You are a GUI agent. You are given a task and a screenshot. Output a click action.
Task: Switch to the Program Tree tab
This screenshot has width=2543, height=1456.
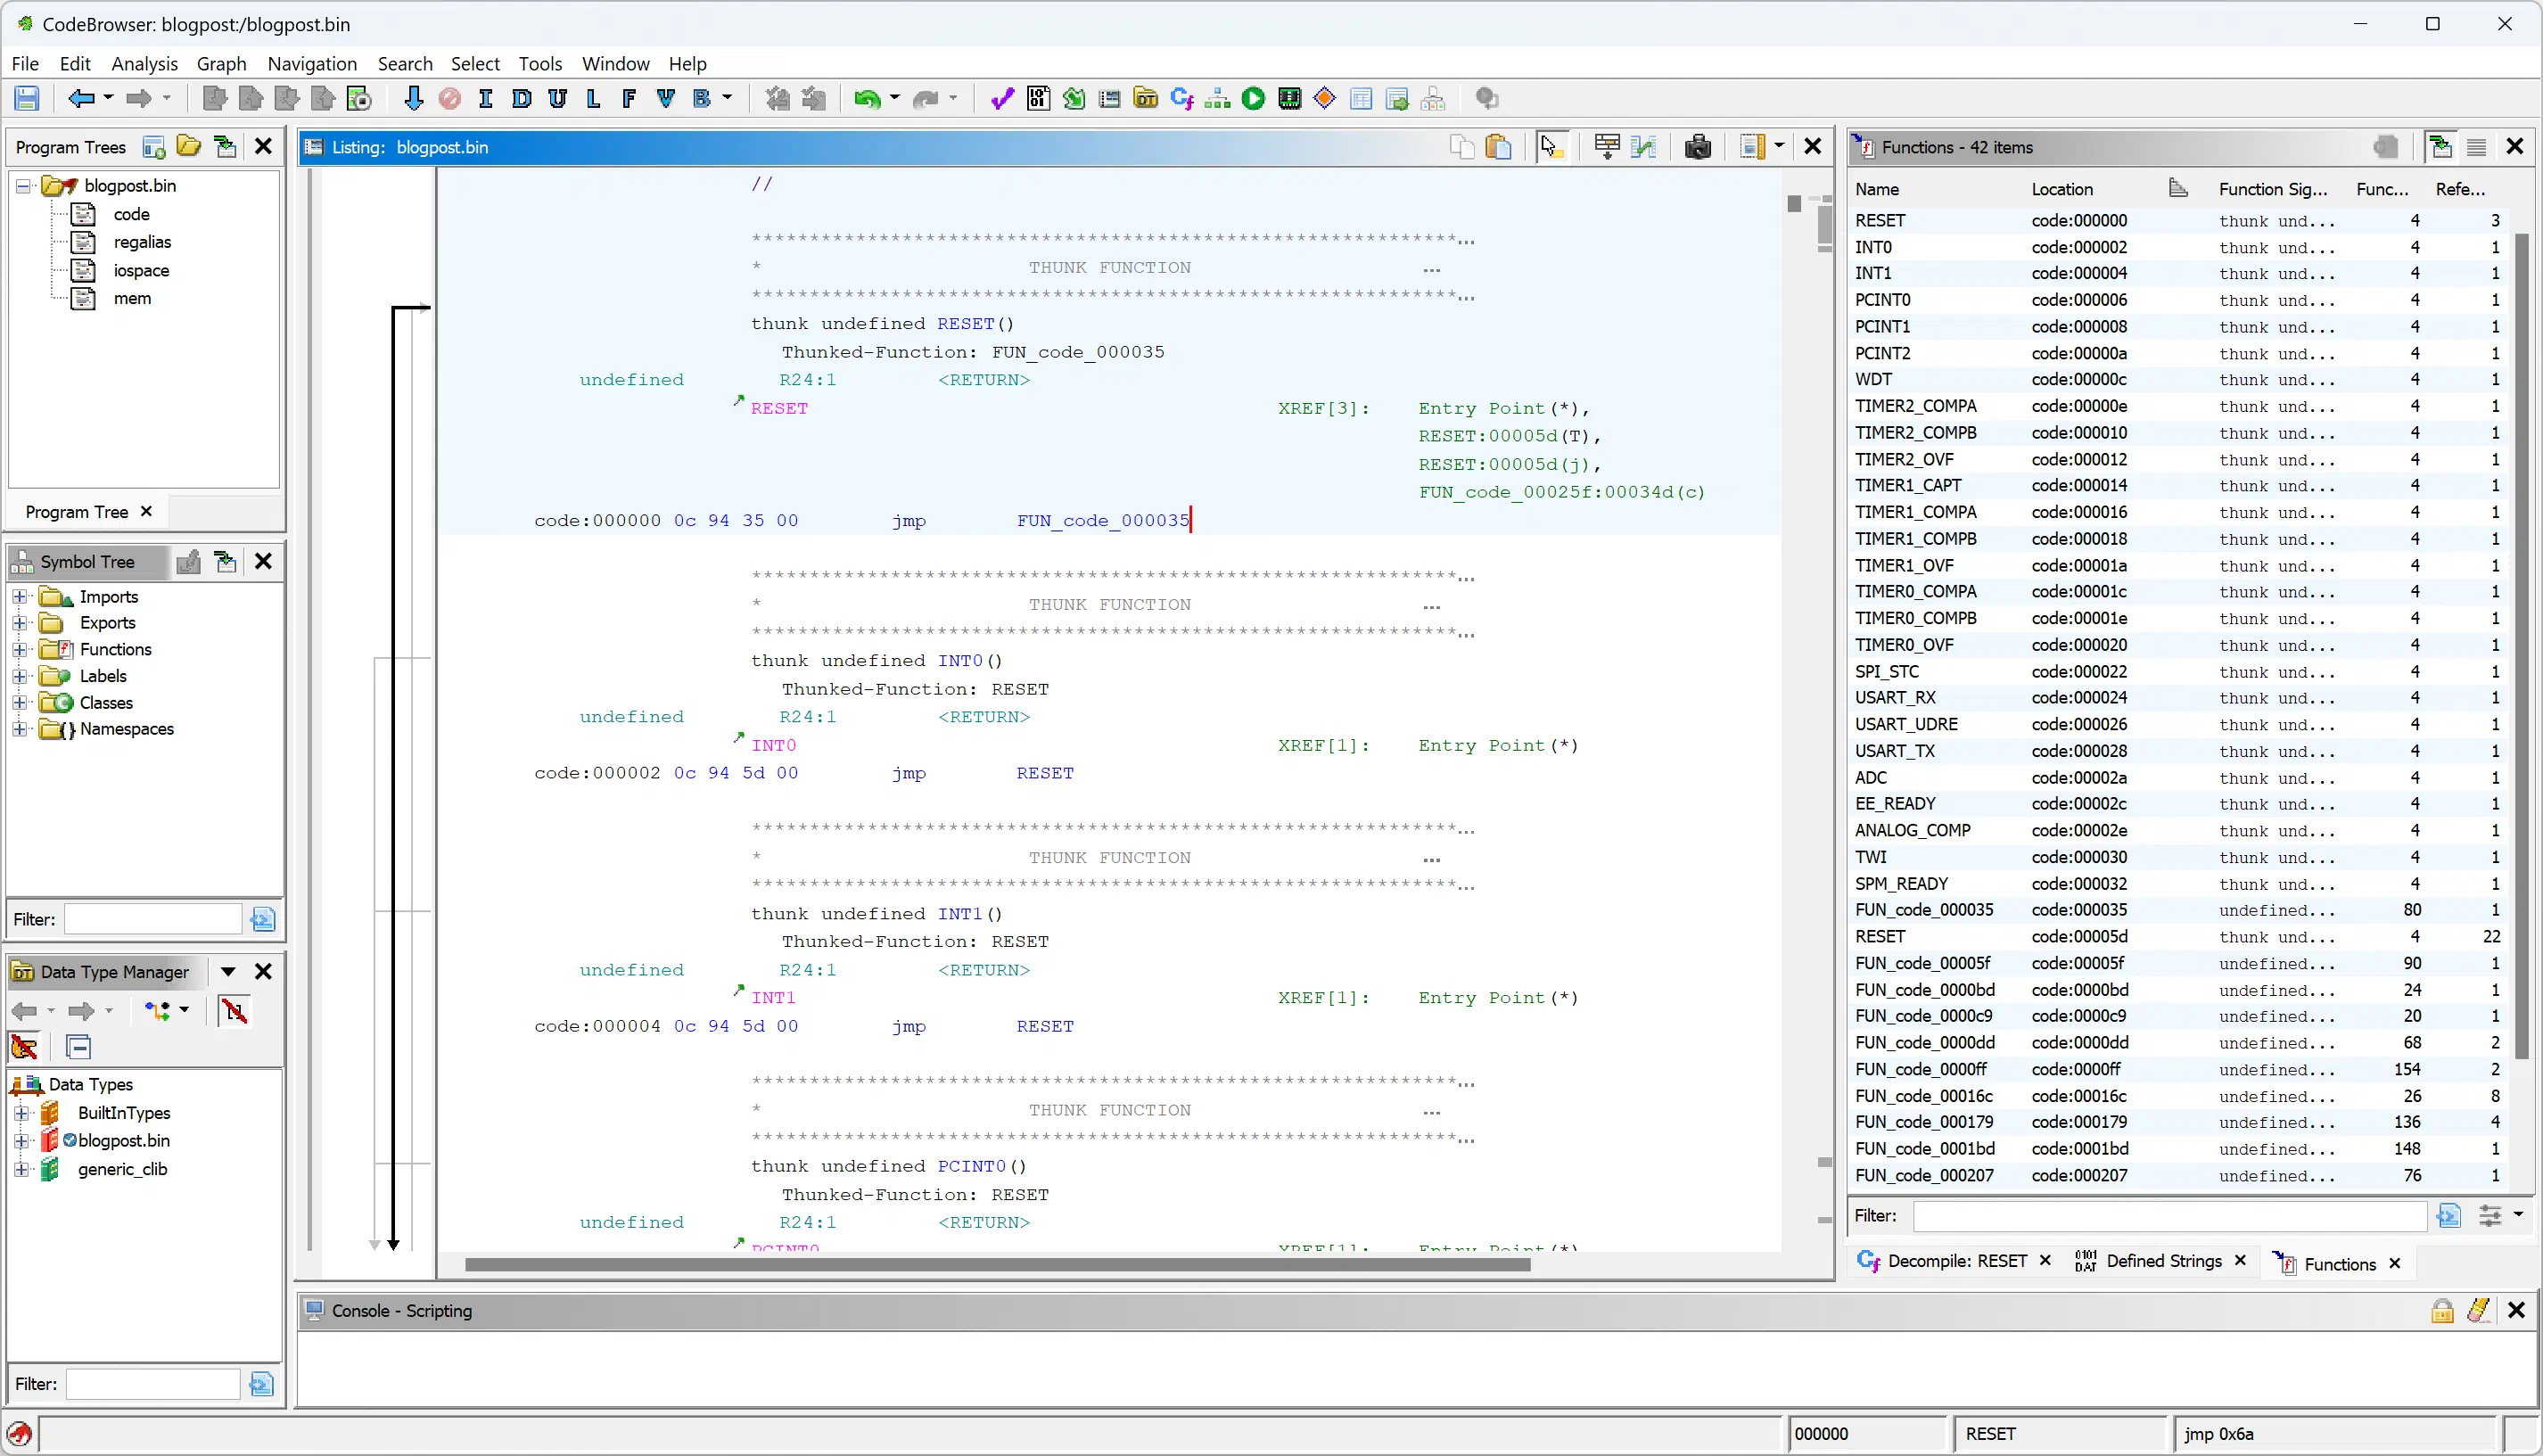(x=77, y=511)
